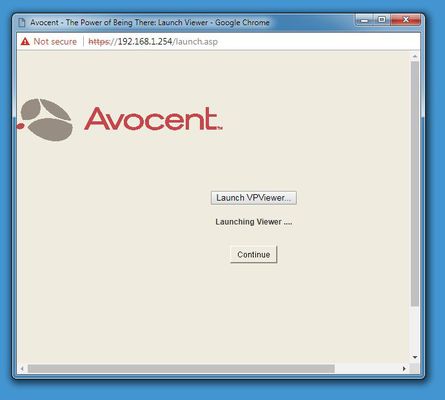Click the horizontal scrollbar right arrow
The height and width of the screenshot is (400, 445).
click(x=404, y=369)
